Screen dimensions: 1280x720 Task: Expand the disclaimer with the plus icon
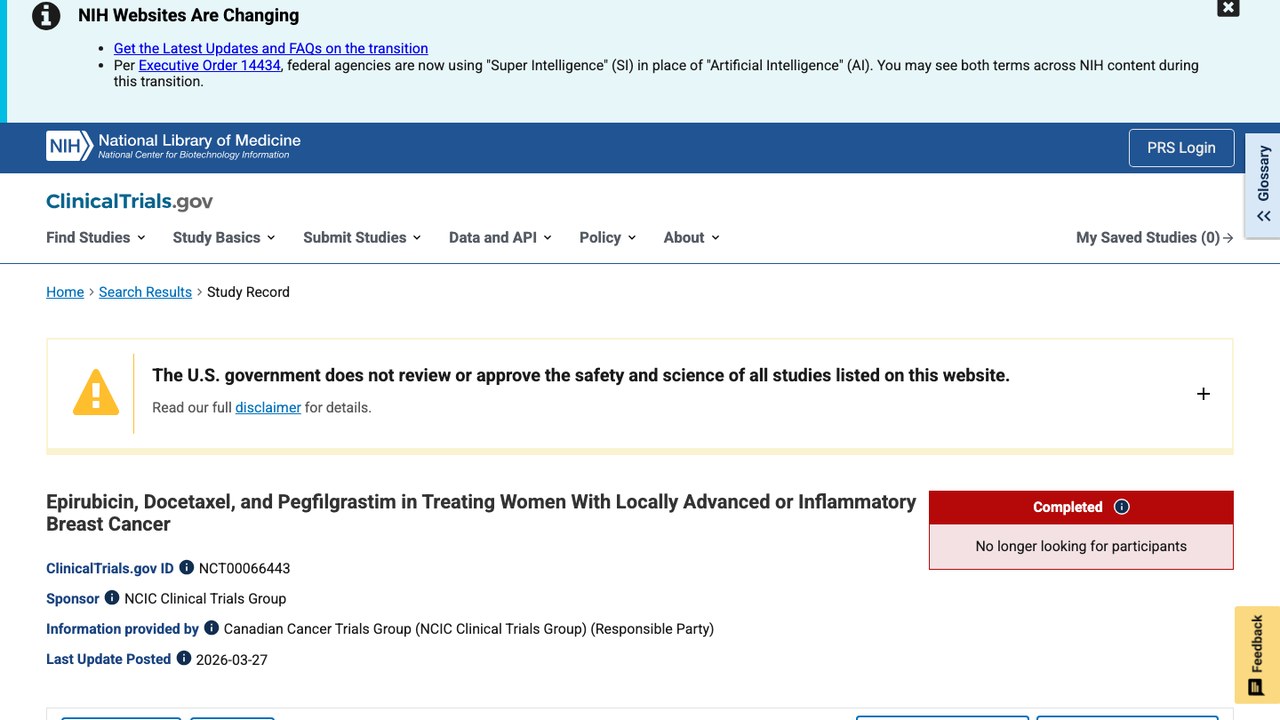pos(1203,394)
